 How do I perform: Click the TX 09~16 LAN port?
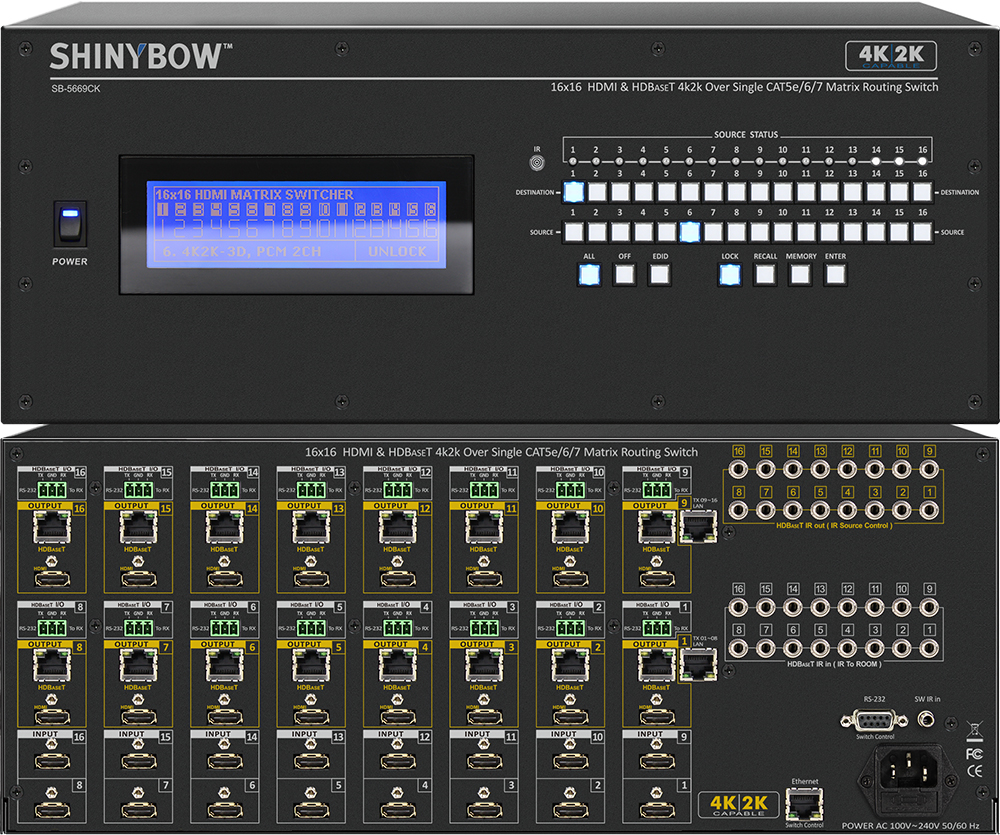click(x=698, y=527)
